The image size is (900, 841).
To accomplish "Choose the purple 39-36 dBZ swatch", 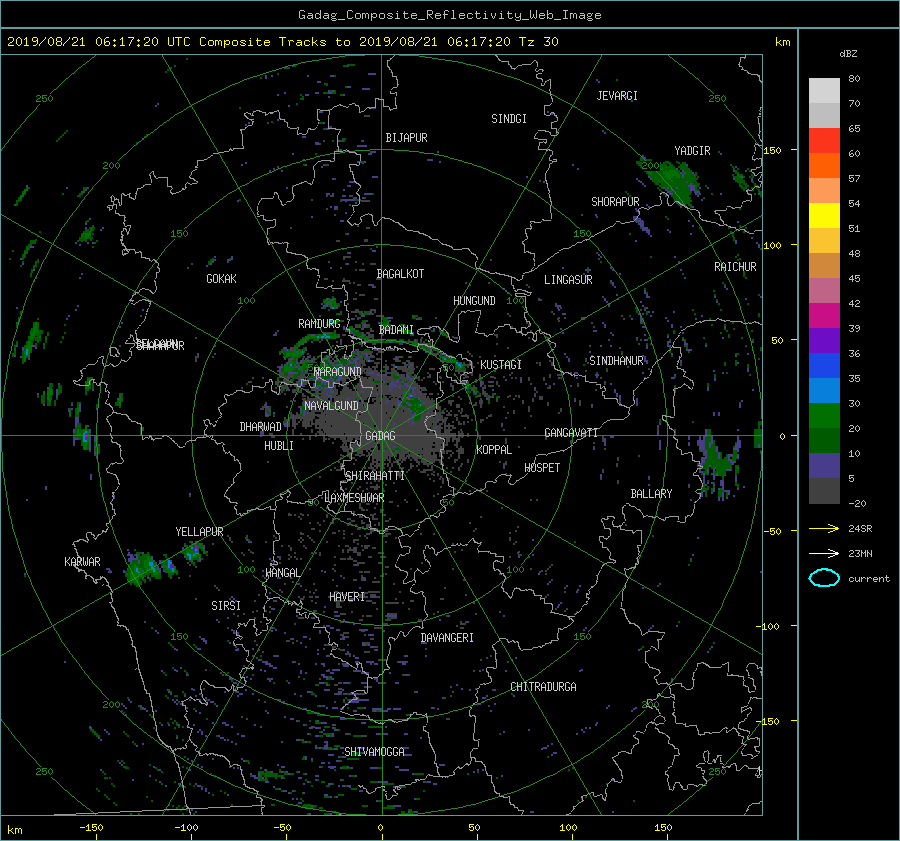I will coord(824,341).
